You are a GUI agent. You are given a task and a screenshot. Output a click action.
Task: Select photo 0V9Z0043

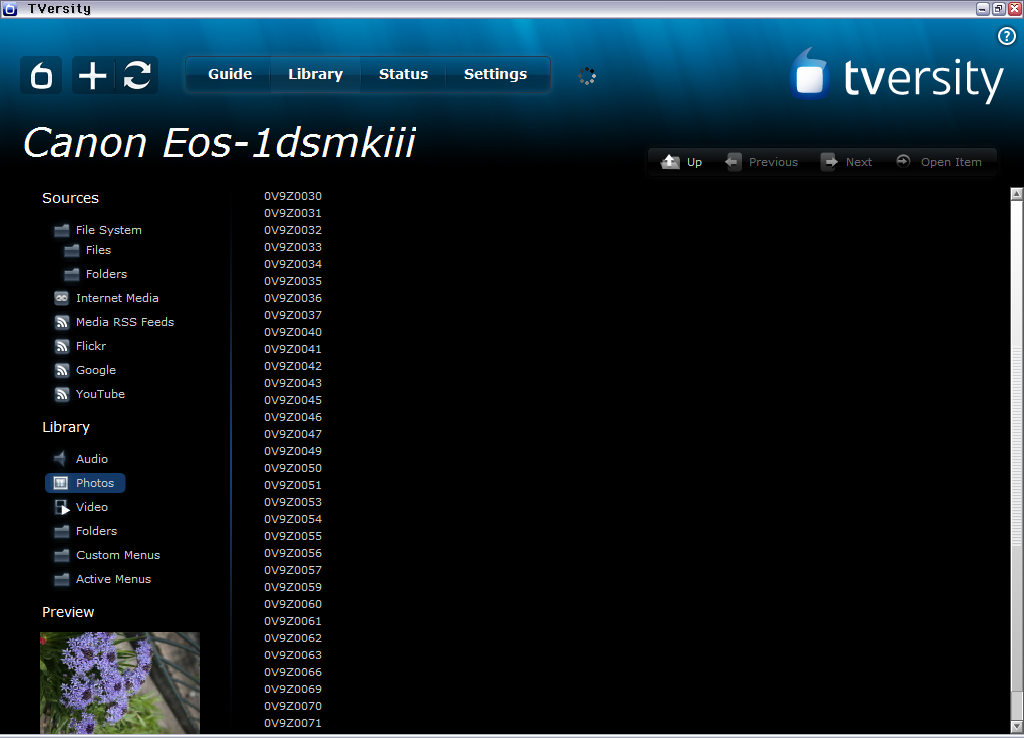click(293, 383)
